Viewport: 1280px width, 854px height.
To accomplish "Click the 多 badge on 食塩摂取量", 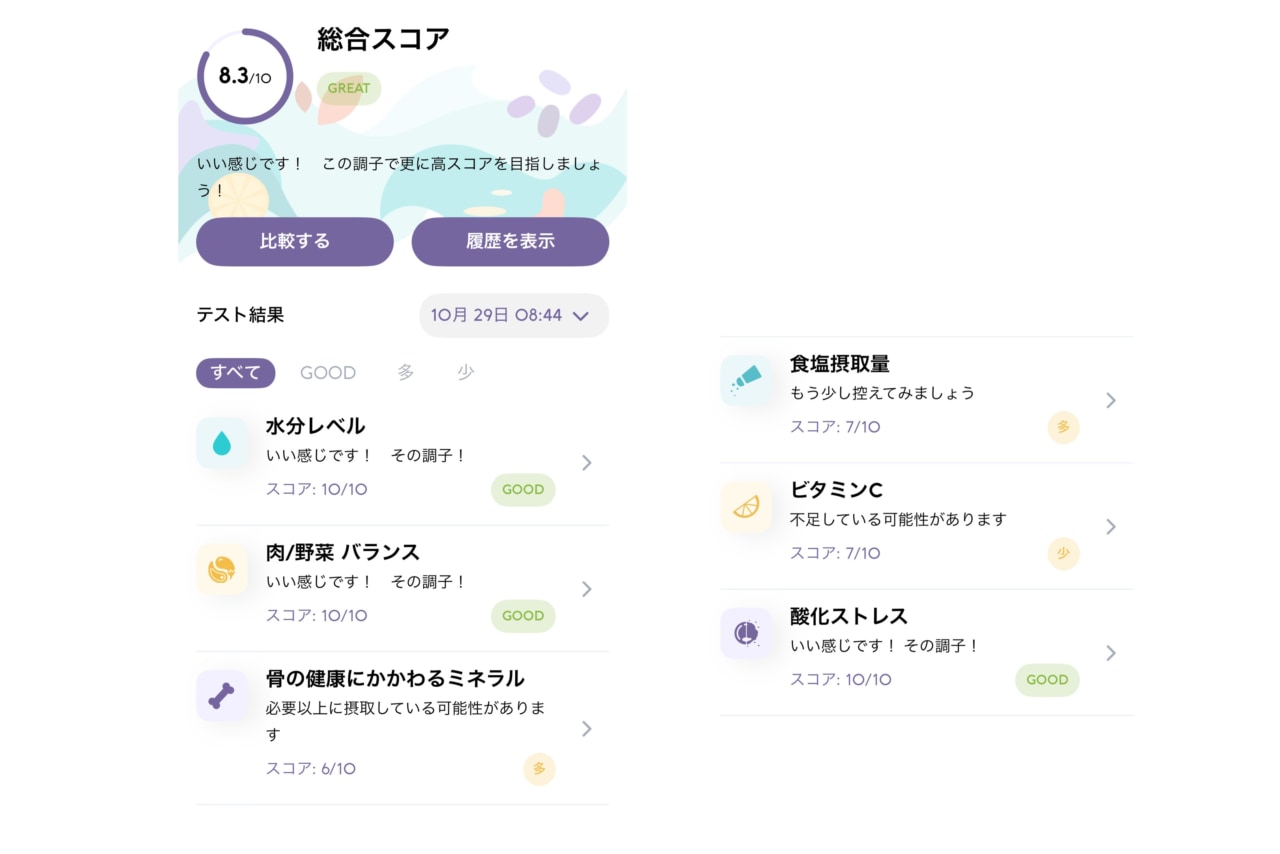I will click(x=1063, y=427).
